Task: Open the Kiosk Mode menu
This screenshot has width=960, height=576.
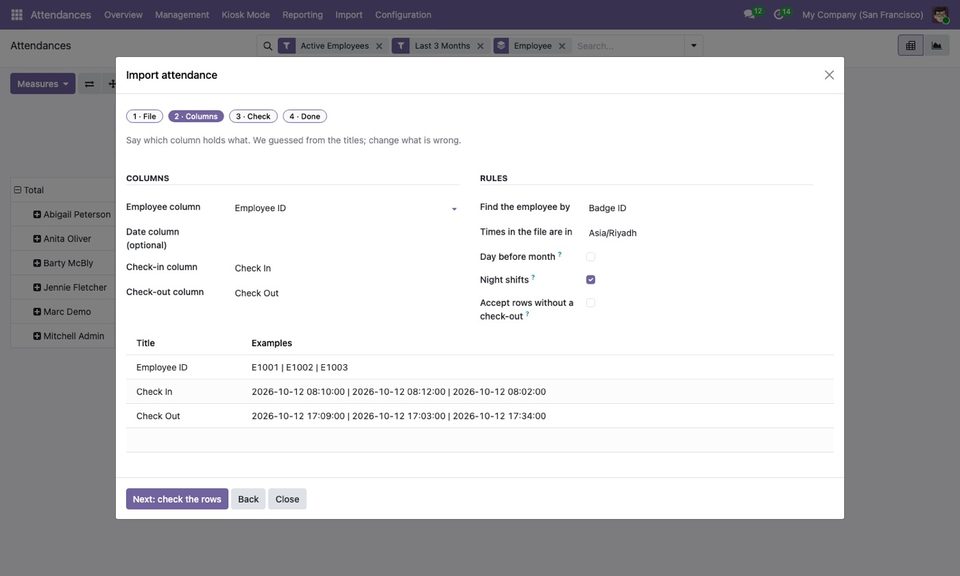Action: (246, 15)
